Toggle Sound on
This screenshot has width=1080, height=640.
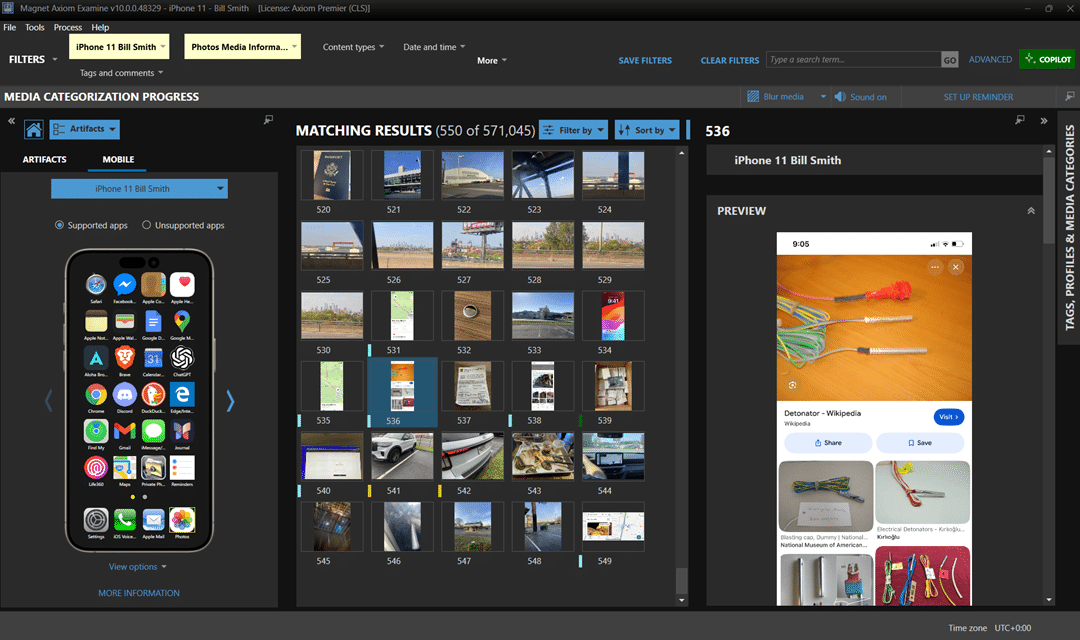(x=860, y=97)
